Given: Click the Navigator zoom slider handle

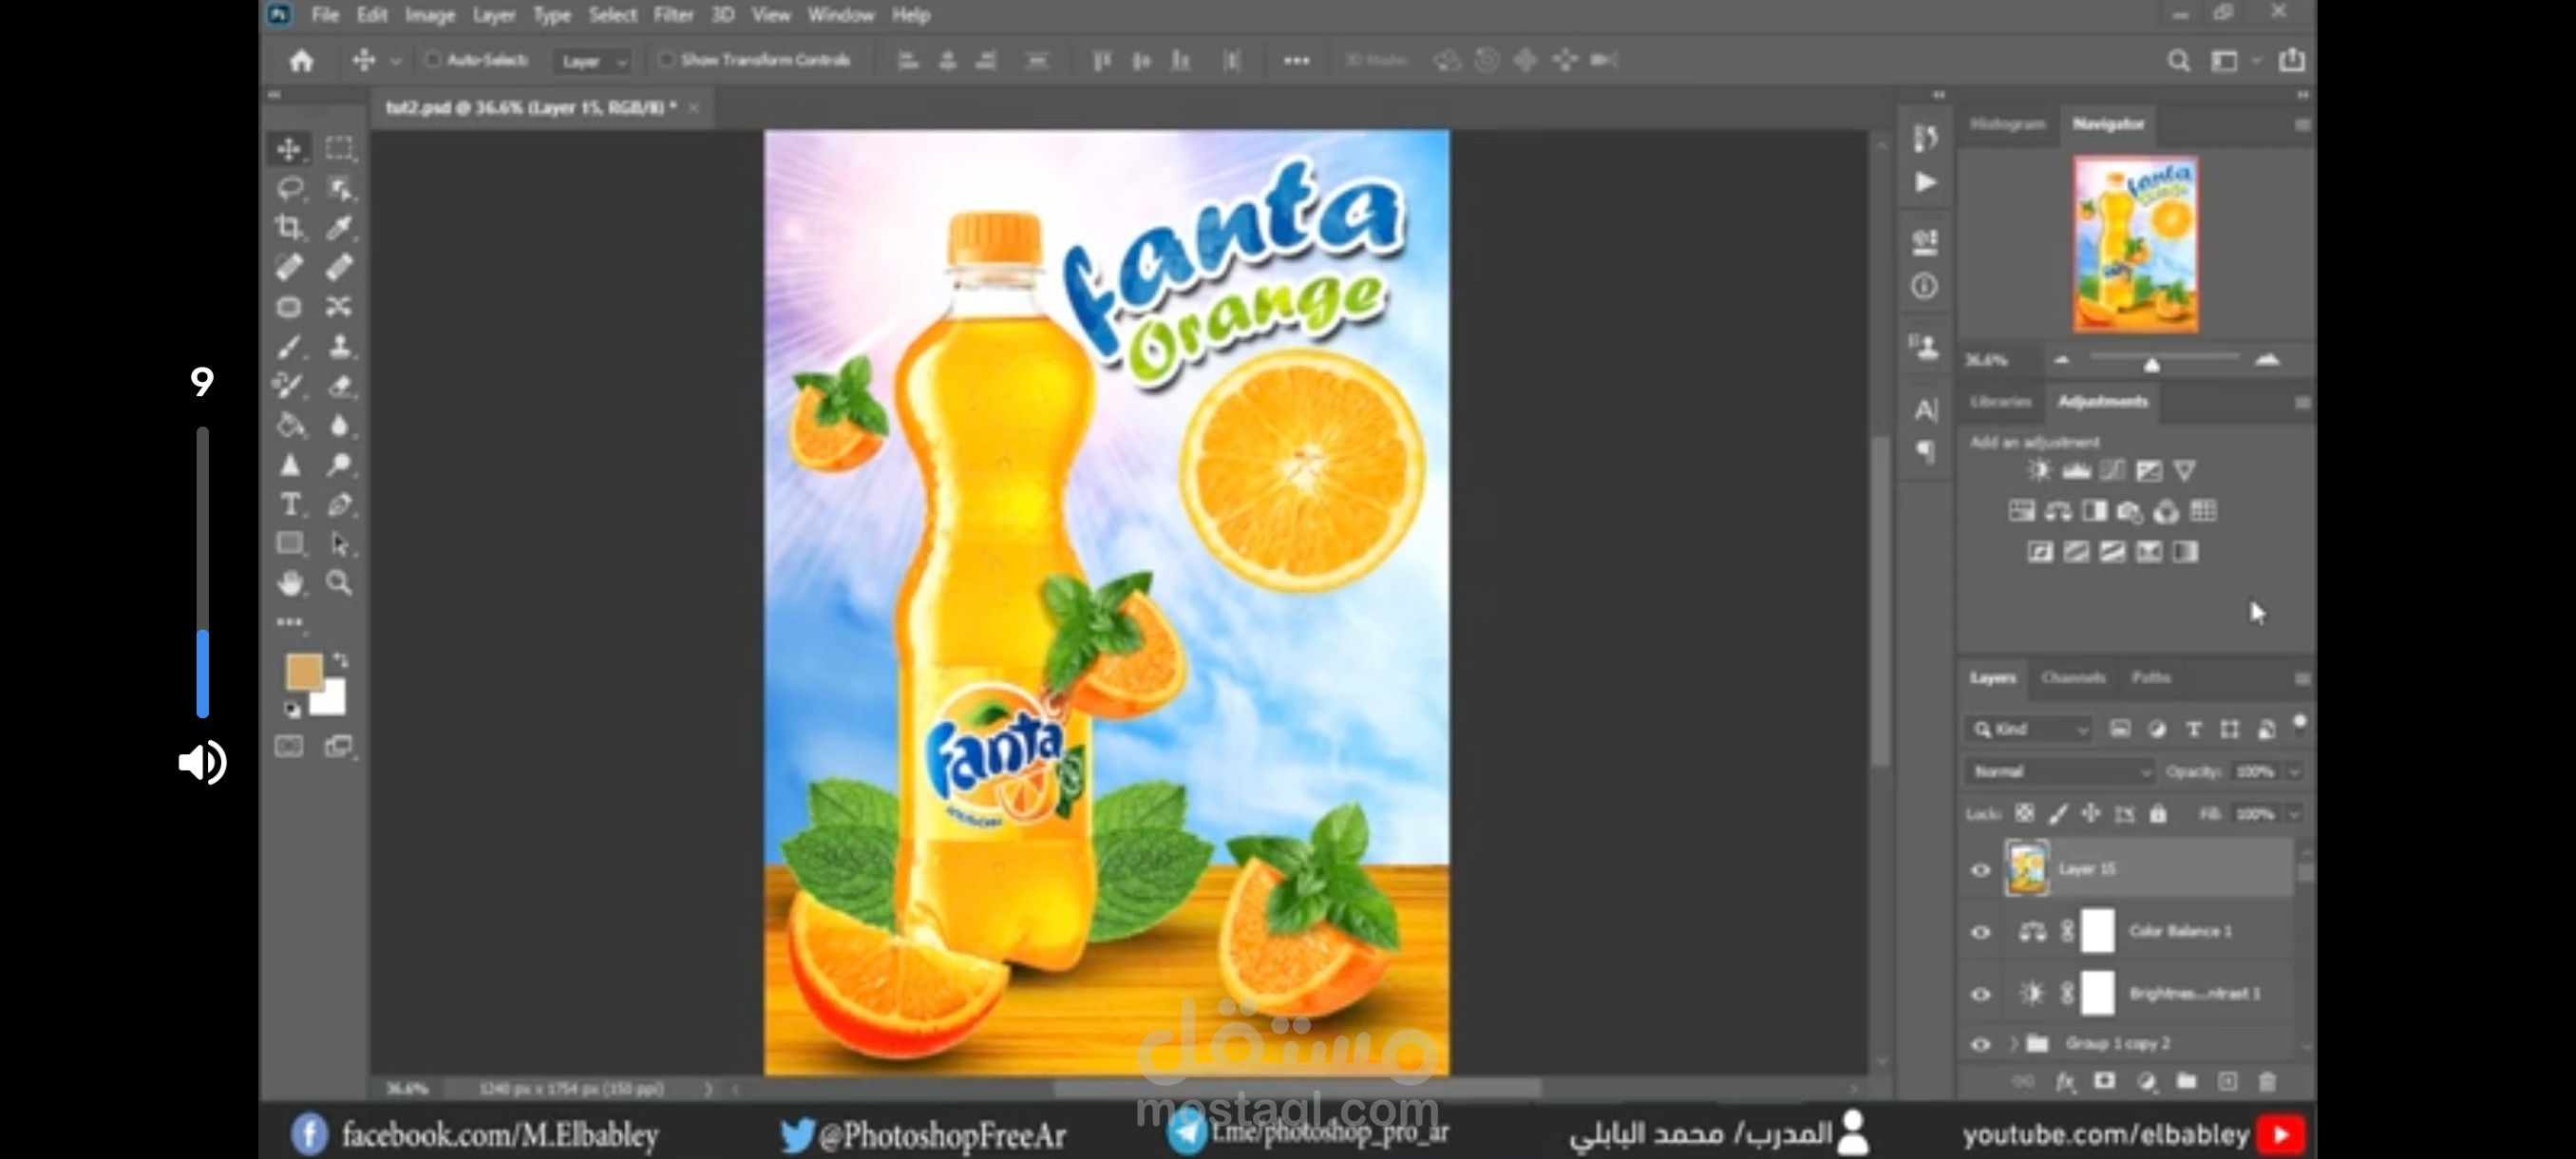Looking at the screenshot, I should [x=2152, y=364].
